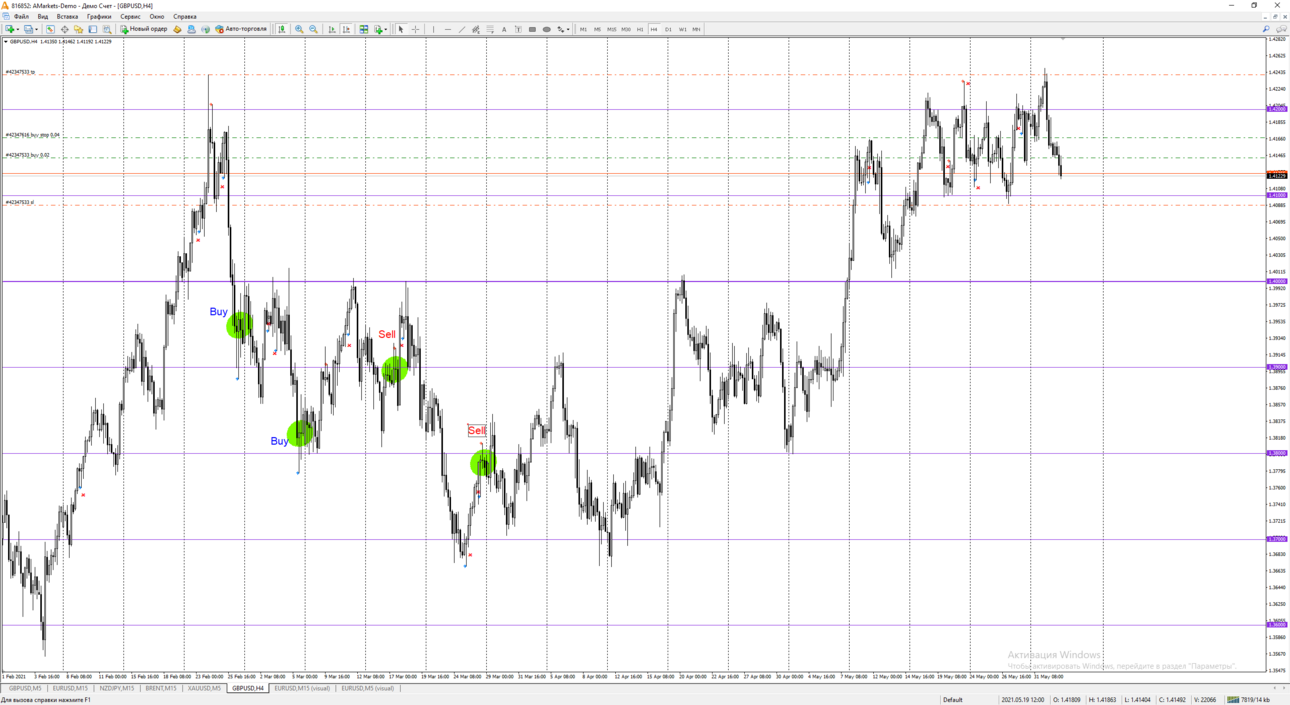The width and height of the screenshot is (1290, 705).
Task: Click the Новый ордер button
Action: [x=144, y=29]
